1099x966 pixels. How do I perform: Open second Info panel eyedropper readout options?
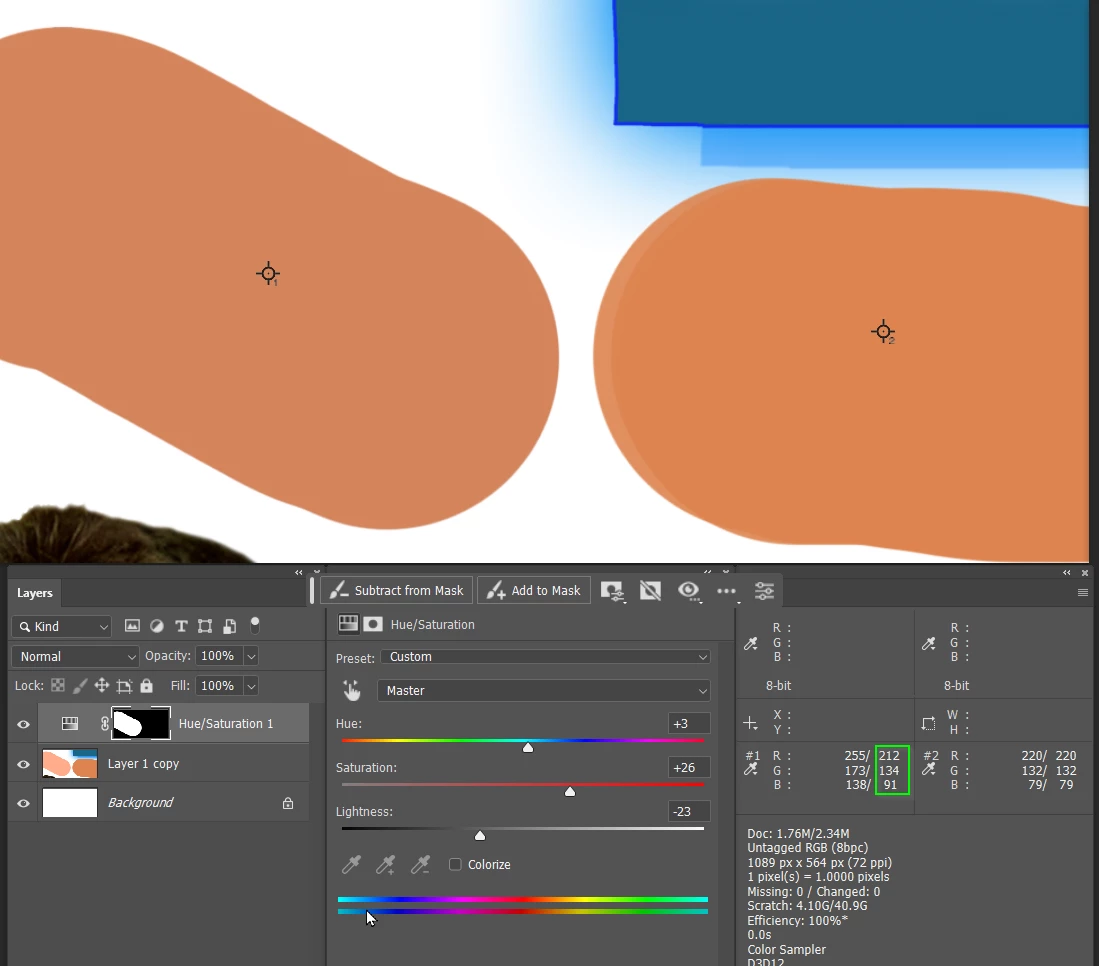(929, 643)
